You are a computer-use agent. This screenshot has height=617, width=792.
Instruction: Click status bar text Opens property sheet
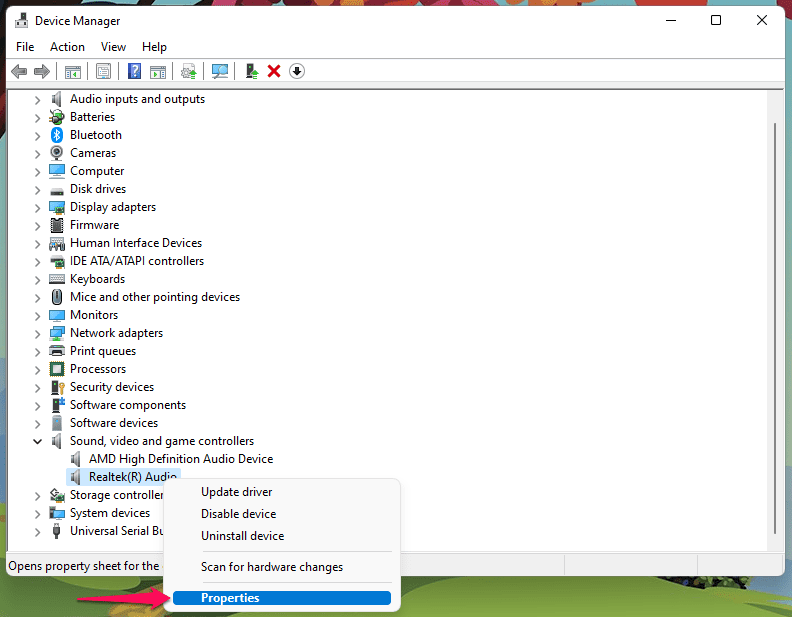click(83, 566)
